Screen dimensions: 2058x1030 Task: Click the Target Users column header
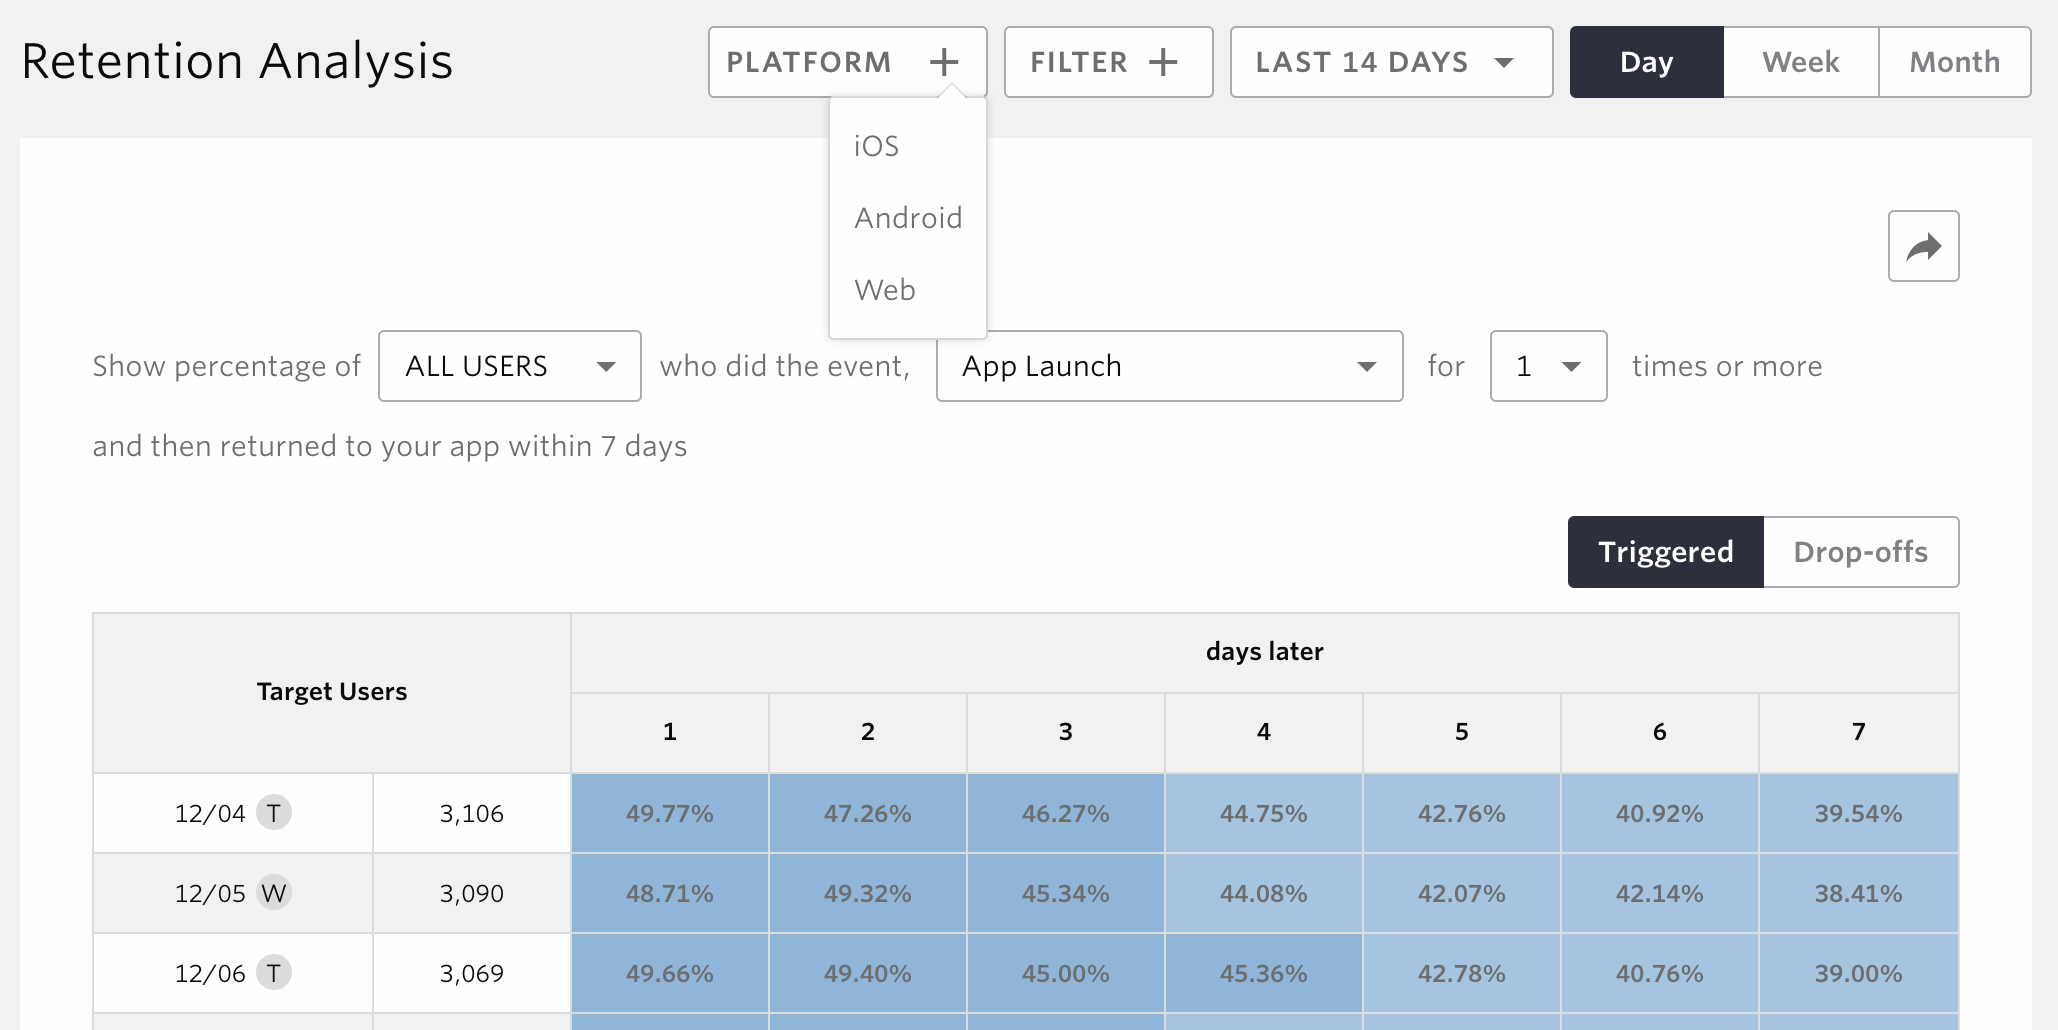pyautogui.click(x=332, y=692)
